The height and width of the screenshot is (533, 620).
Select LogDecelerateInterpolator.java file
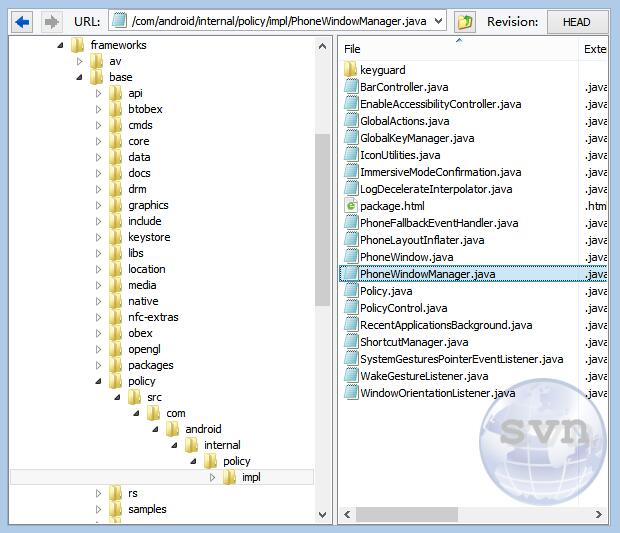pyautogui.click(x=436, y=189)
